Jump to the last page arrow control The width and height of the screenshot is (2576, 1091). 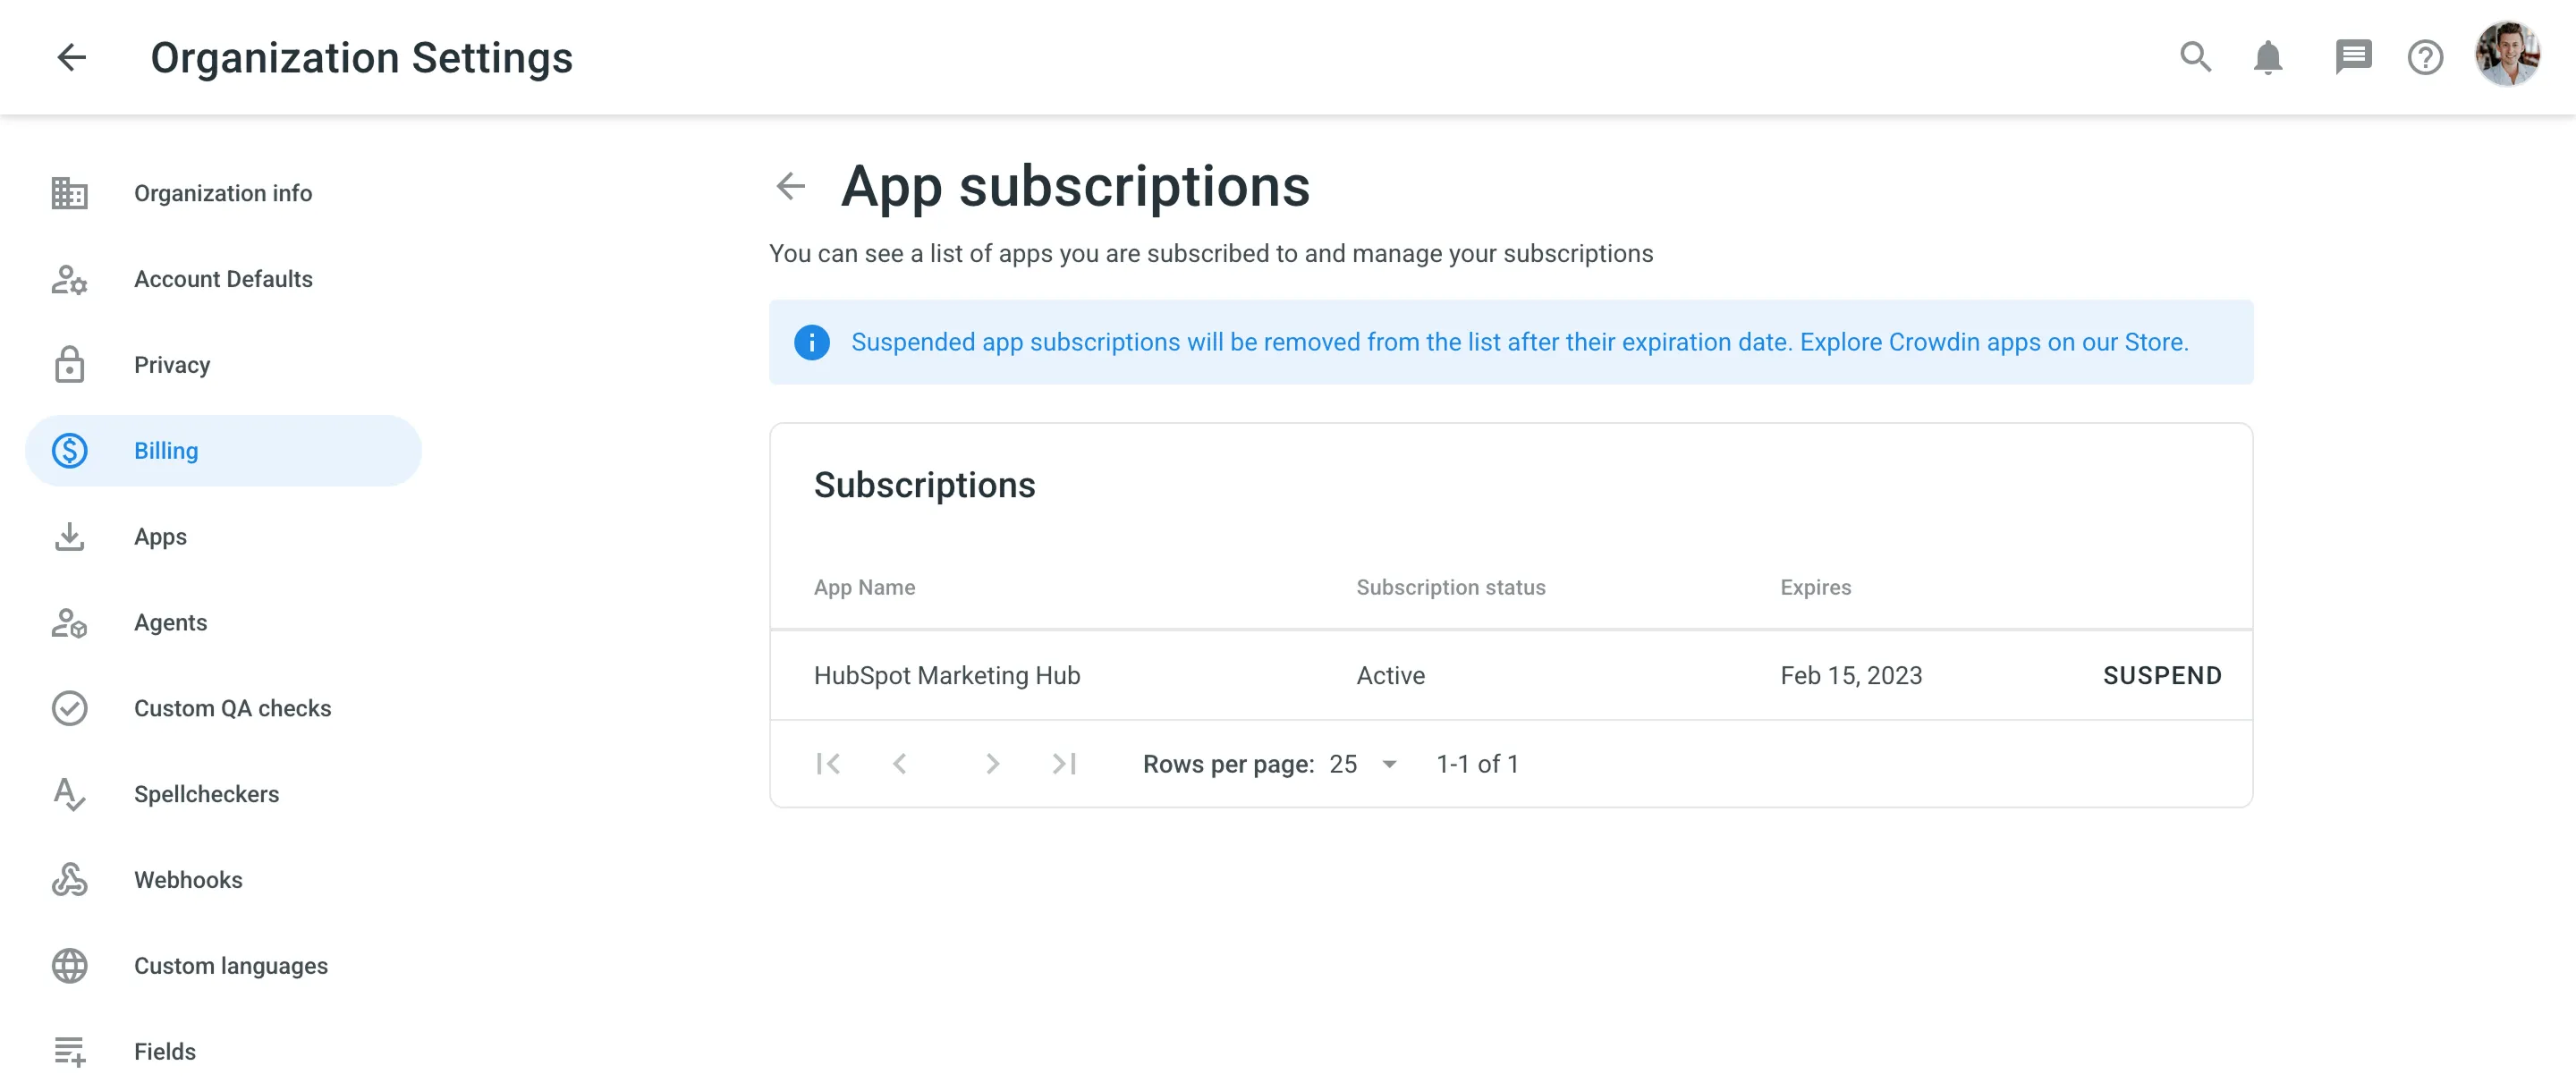[x=1064, y=763]
